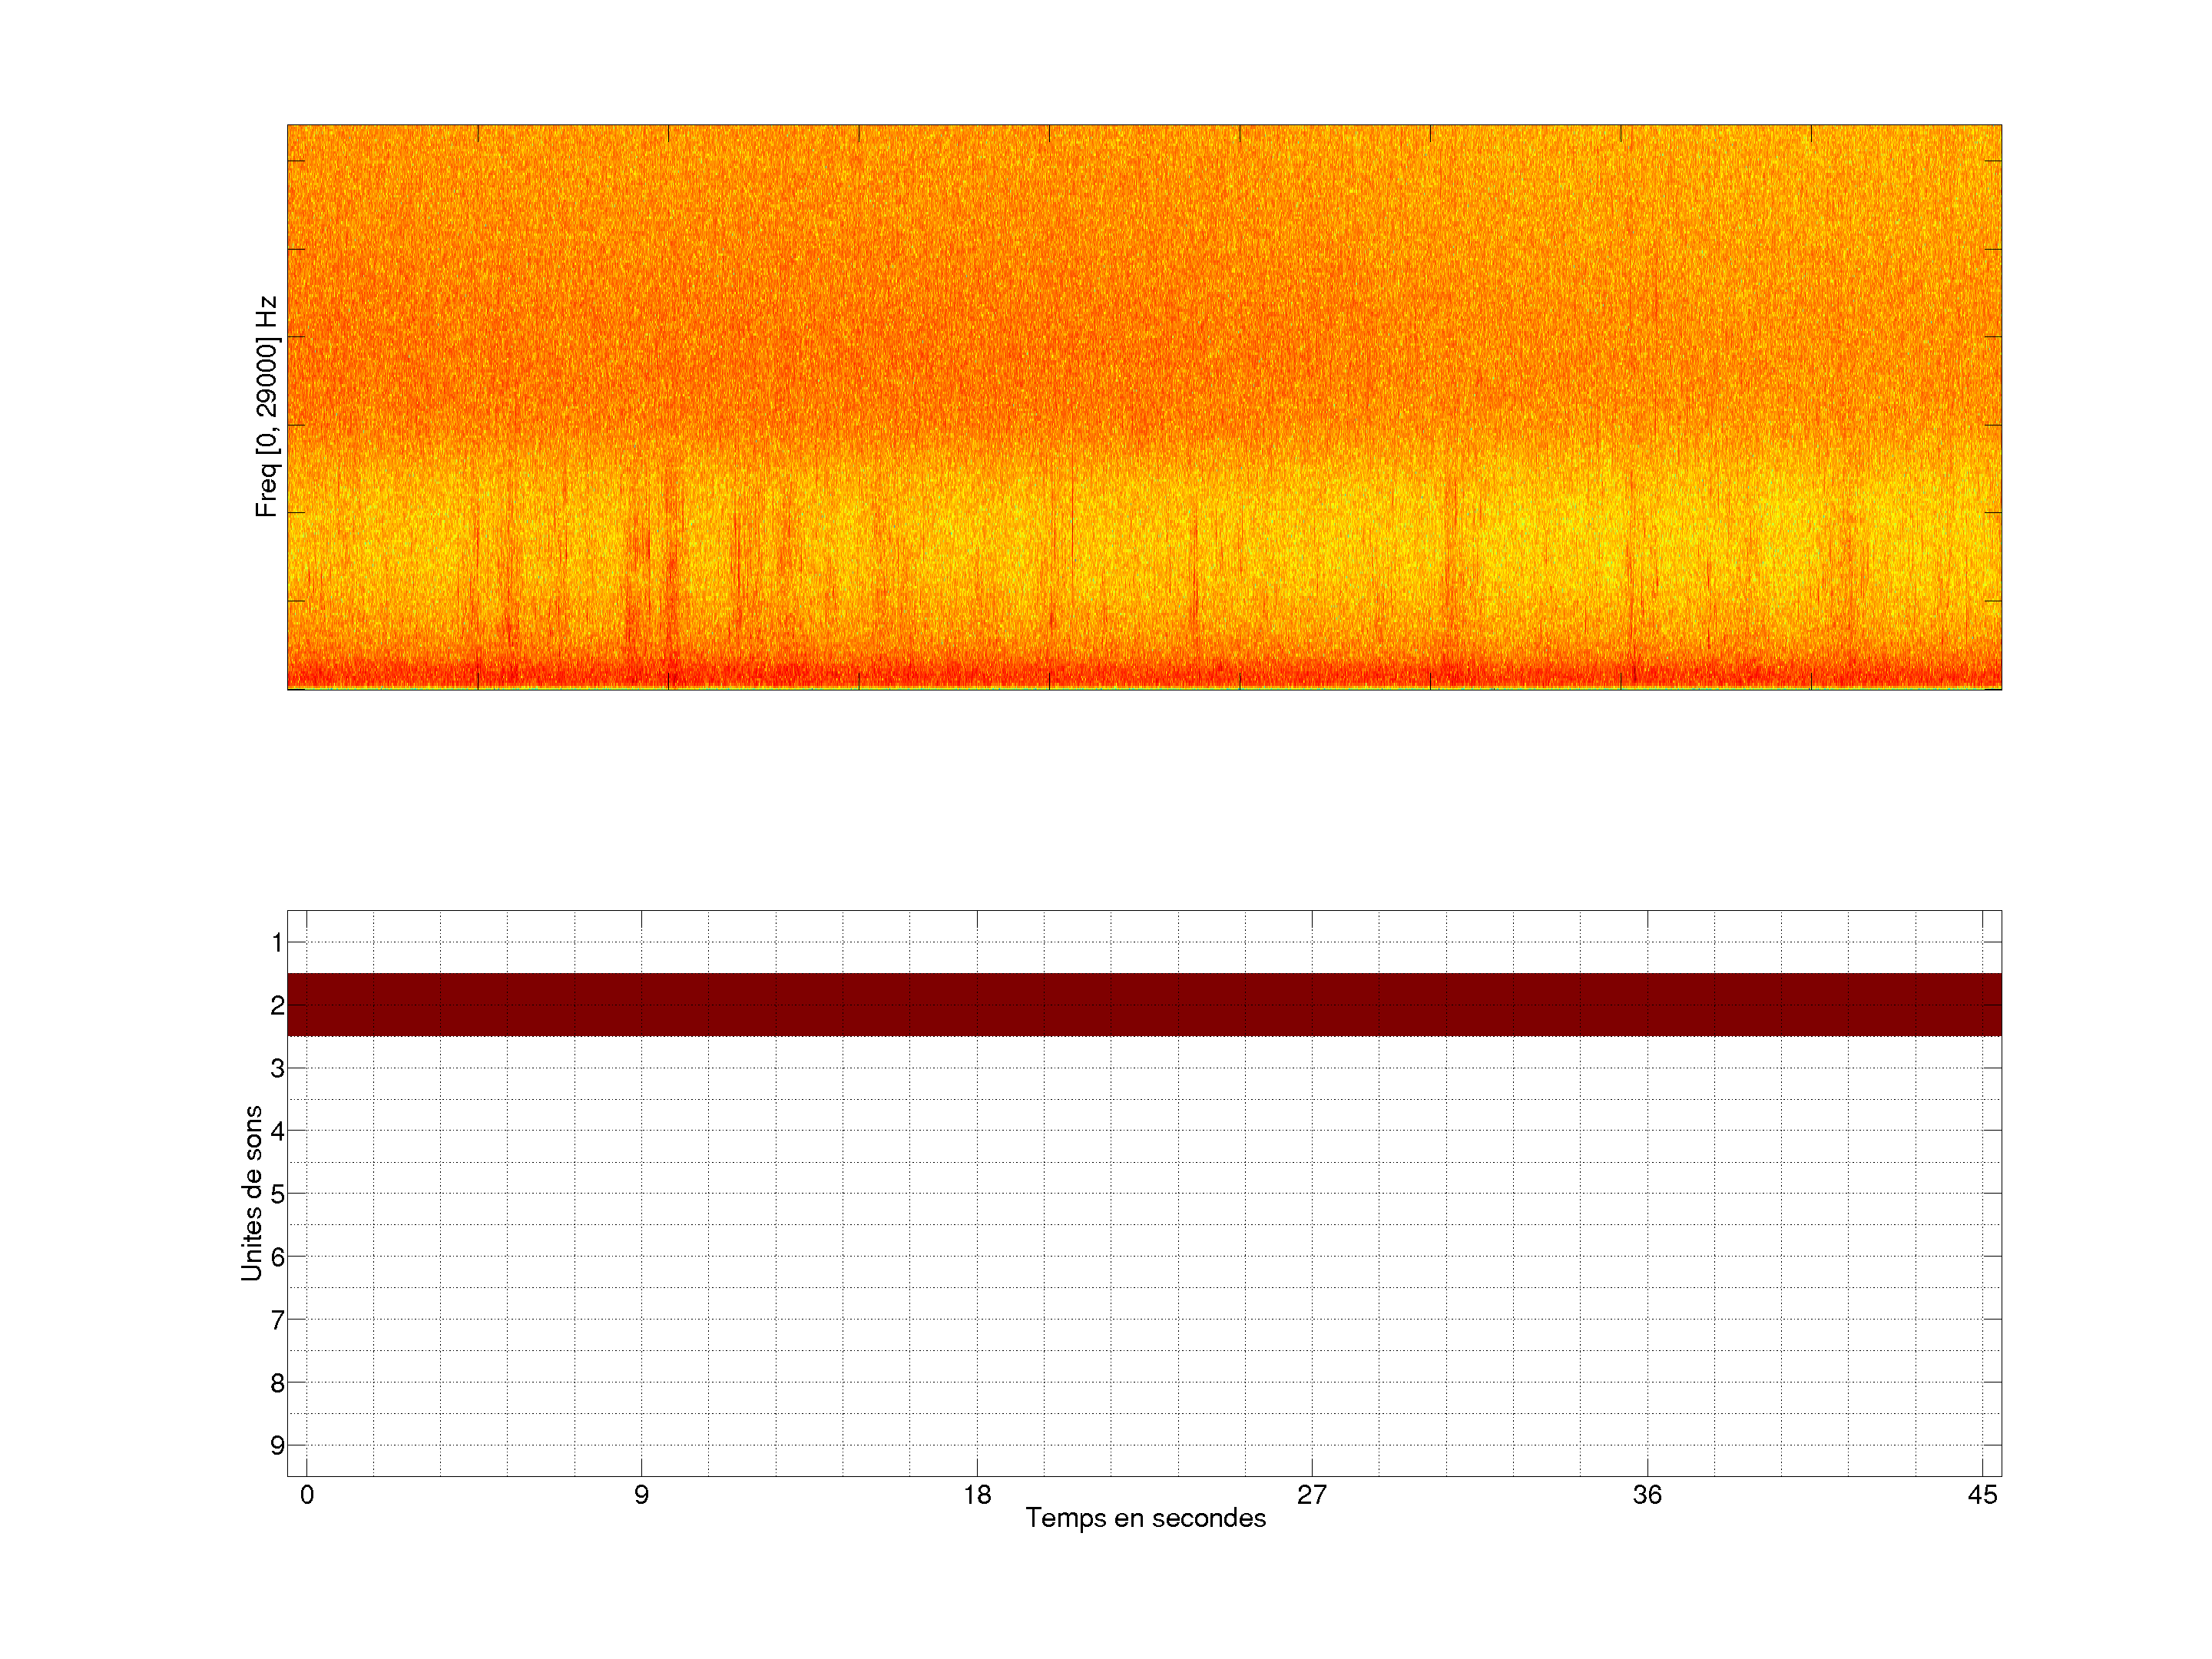
Task: Click x-axis tick label 0
Action: coord(307,1495)
